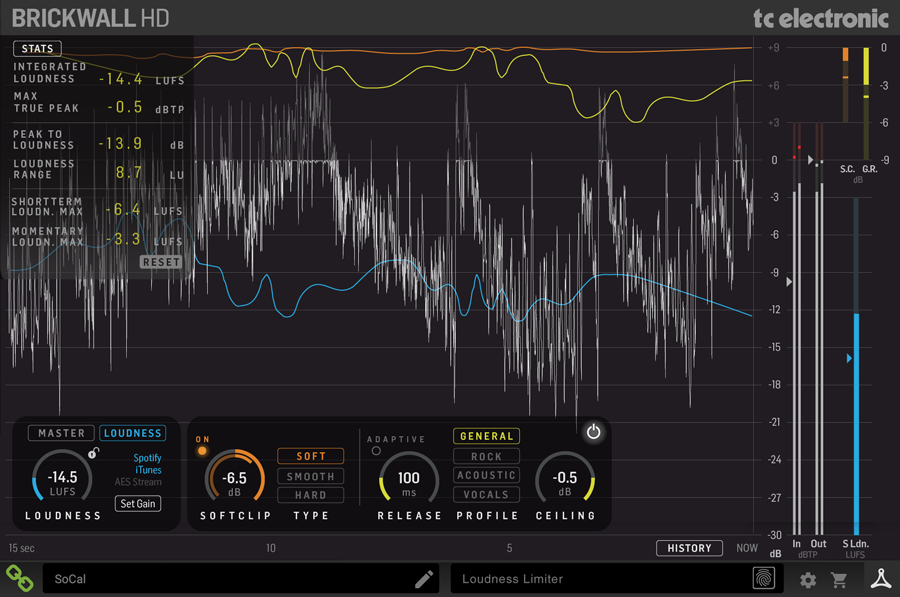Screen dimensions: 900x597
Task: Open the shopping cart store icon
Action: tap(840, 579)
